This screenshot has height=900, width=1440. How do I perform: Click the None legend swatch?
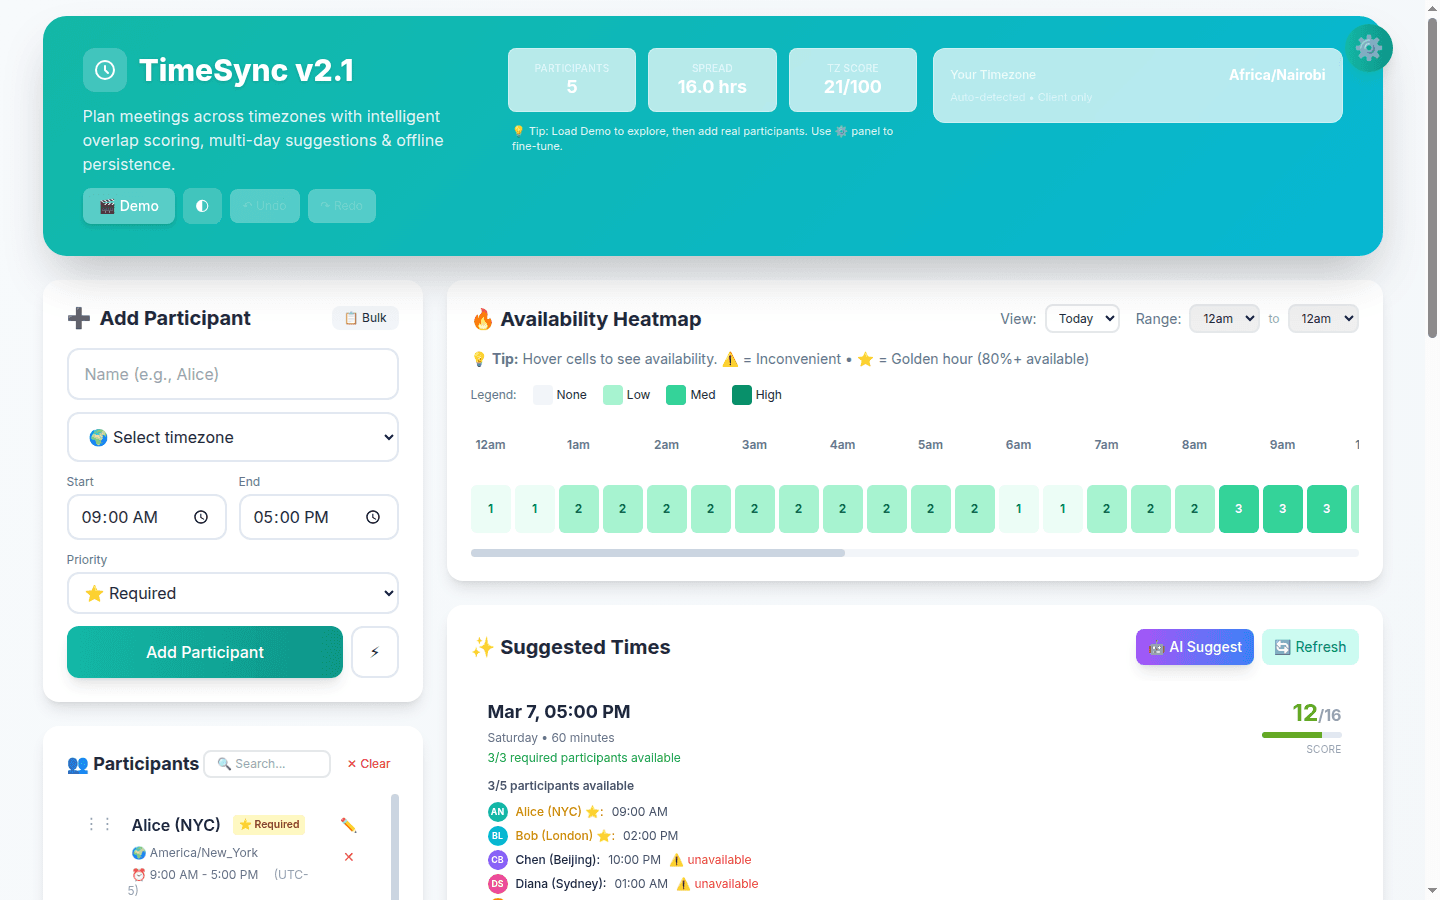pyautogui.click(x=543, y=395)
